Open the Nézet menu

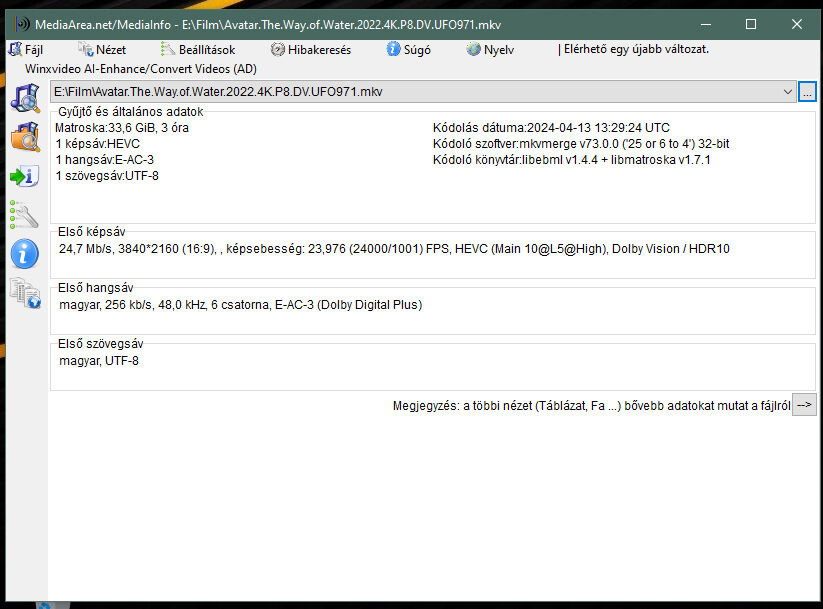coord(102,49)
